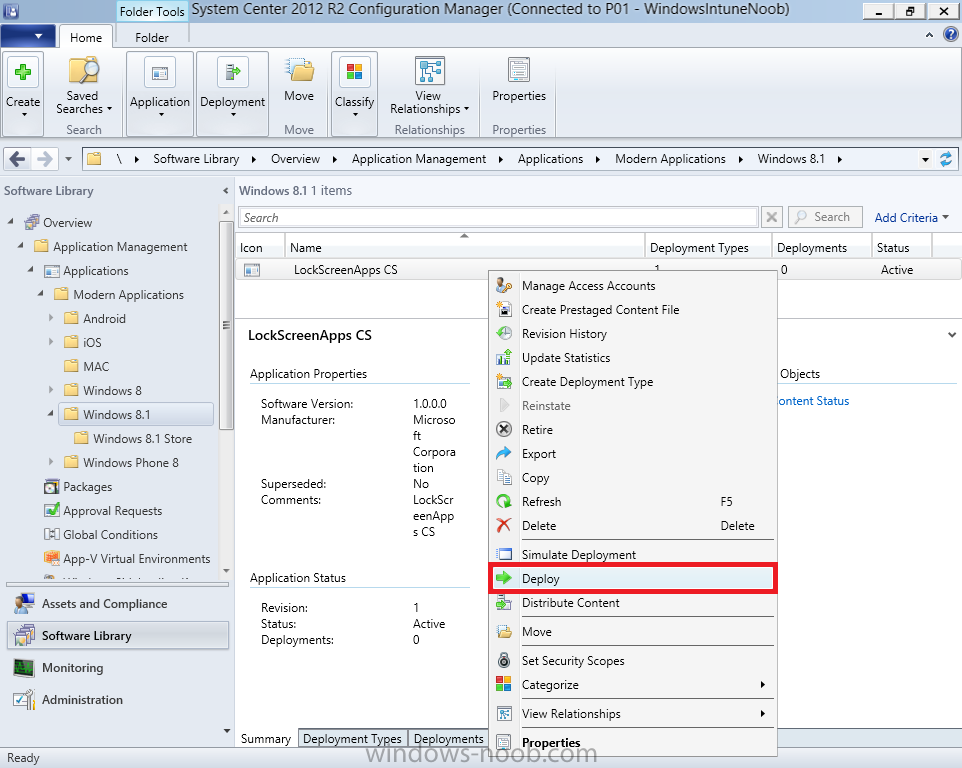
Task: Open the address bar history dropdown
Action: coord(925,159)
